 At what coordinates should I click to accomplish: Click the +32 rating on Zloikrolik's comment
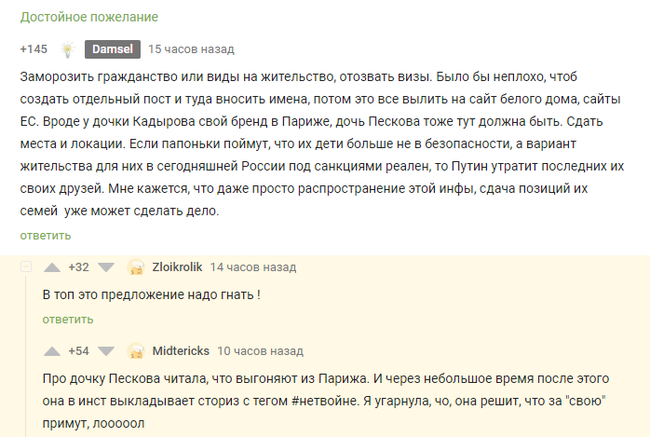point(79,268)
